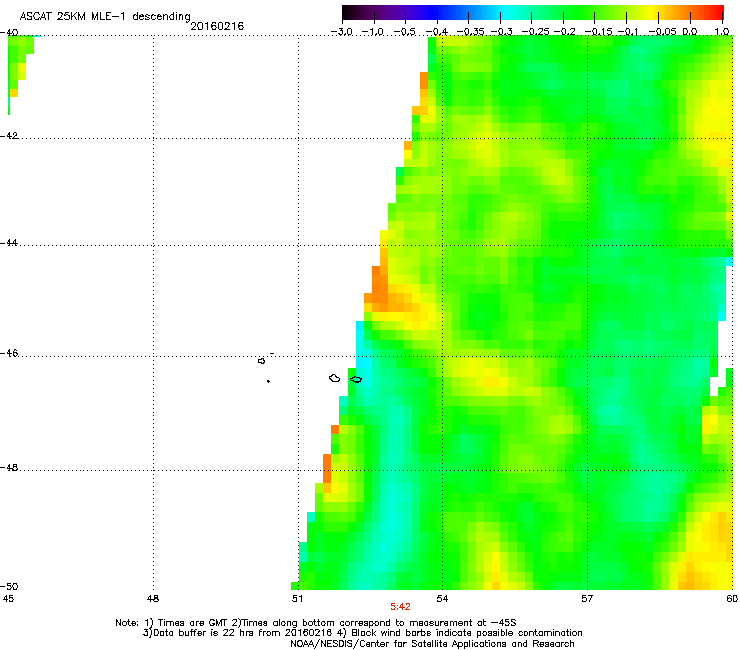Click the -0.05 colorbar tick label
The width and height of the screenshot is (740, 650).
coord(662,32)
